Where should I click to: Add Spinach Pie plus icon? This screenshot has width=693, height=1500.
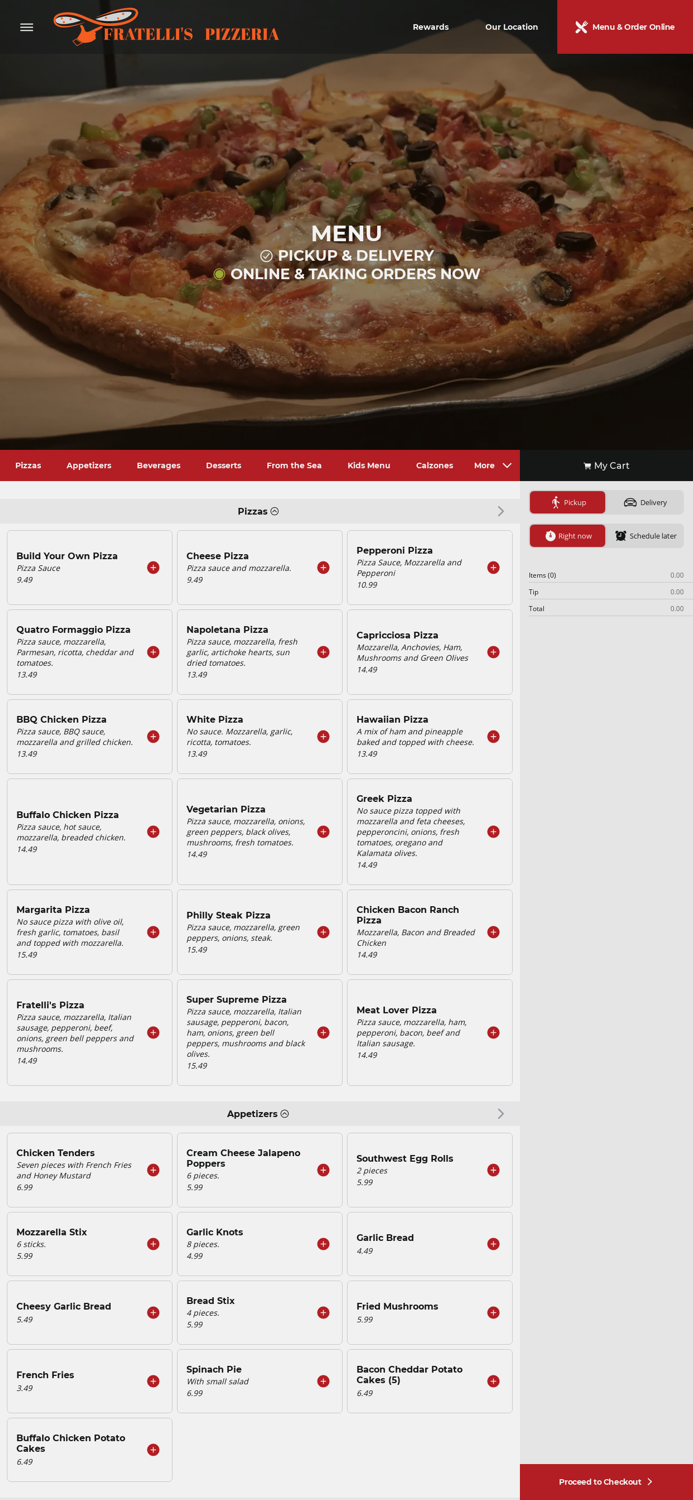click(323, 1381)
